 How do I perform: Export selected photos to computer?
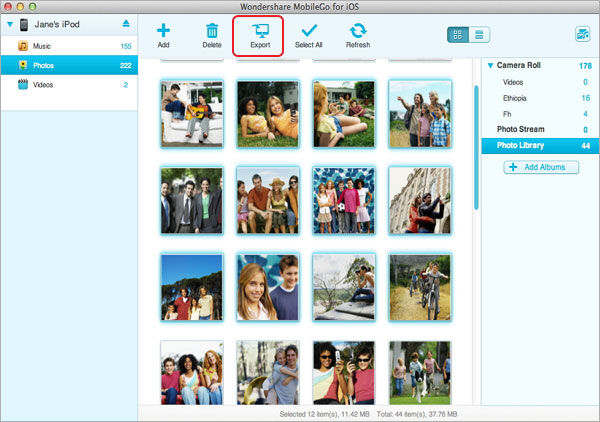tap(260, 36)
